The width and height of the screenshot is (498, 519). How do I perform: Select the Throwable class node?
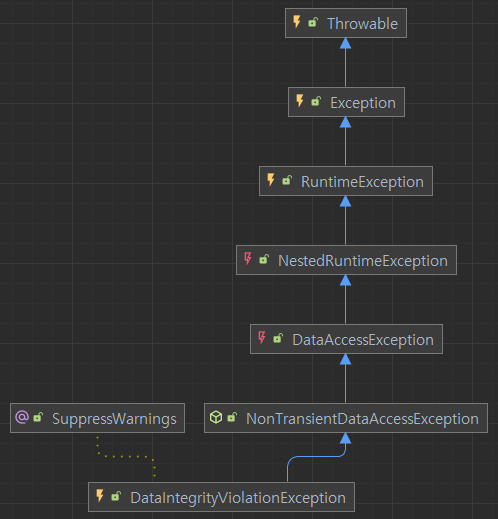(346, 23)
